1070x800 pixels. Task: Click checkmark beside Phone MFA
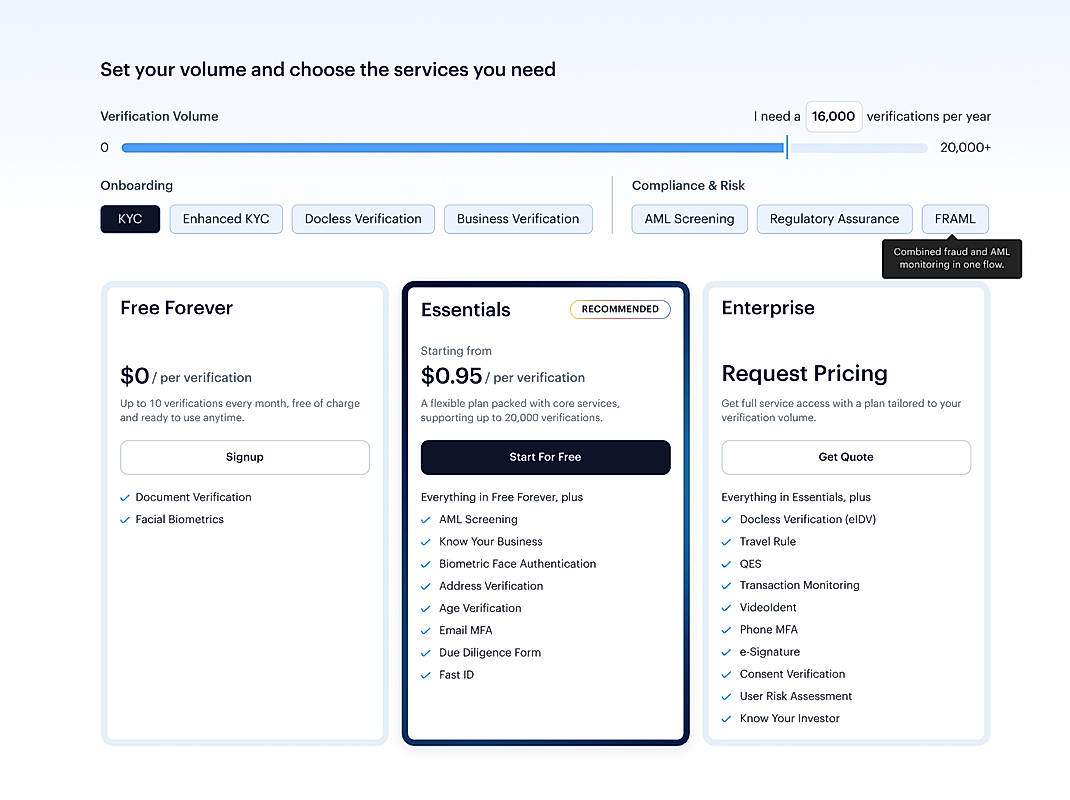tap(726, 630)
